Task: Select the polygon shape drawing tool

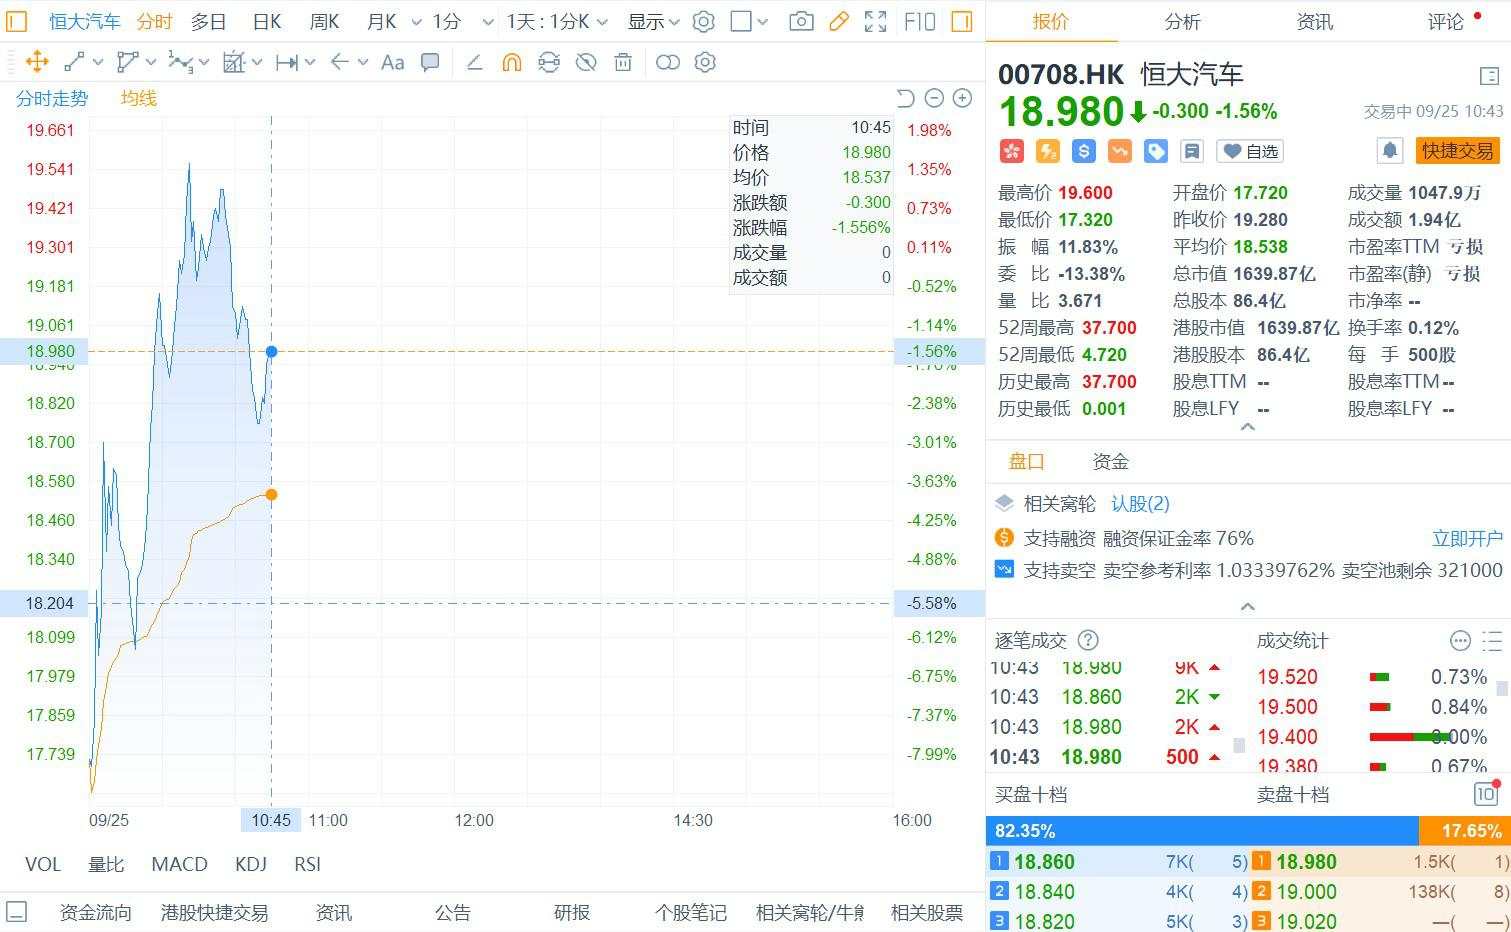Action: click(127, 62)
